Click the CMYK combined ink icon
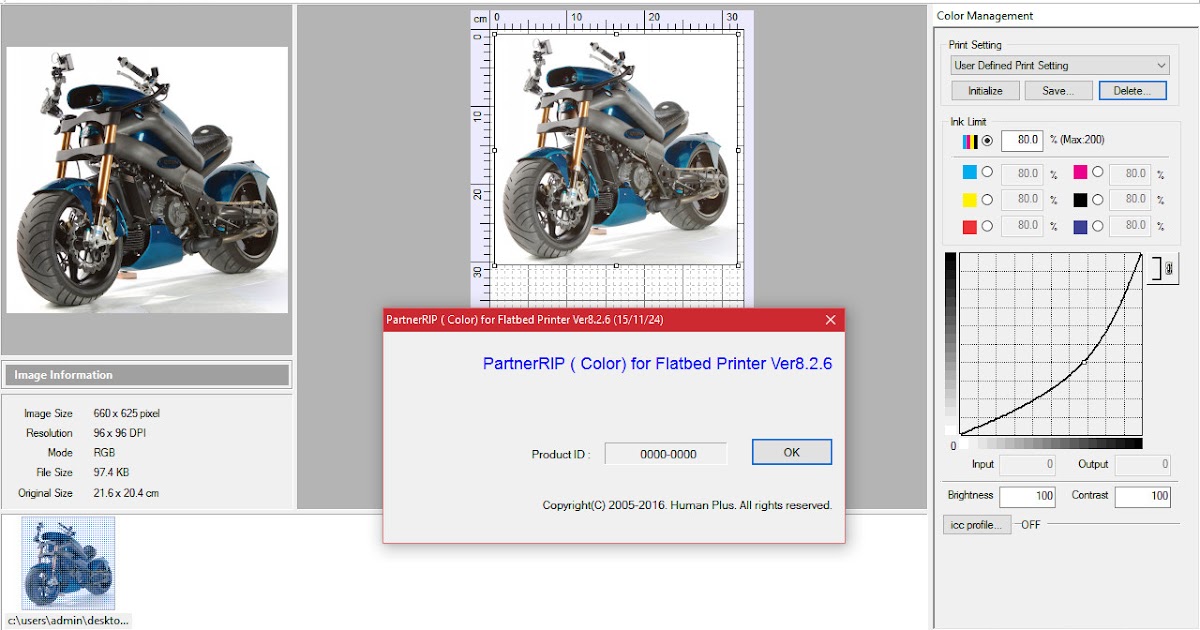The image size is (1200, 630). pos(970,140)
